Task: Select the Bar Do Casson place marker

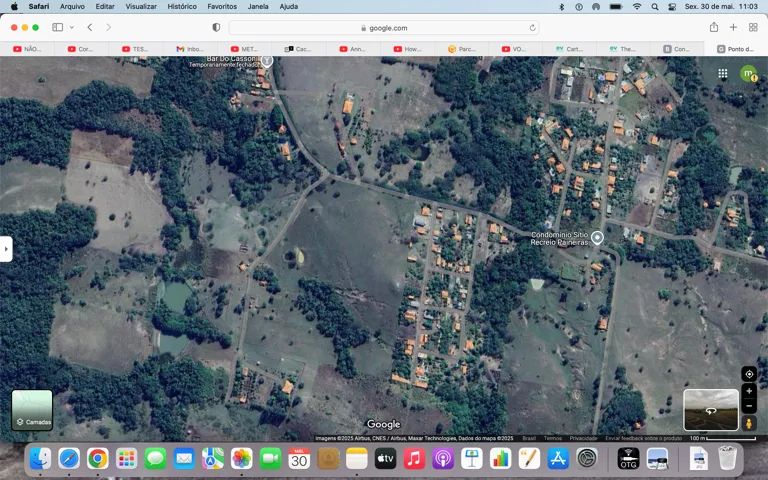Action: (x=266, y=61)
